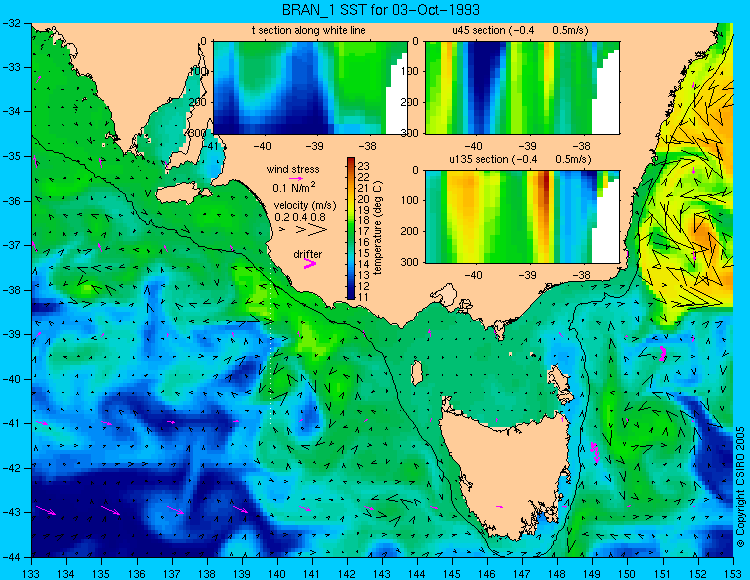Click the 'drifter' legend label

pyautogui.click(x=308, y=254)
